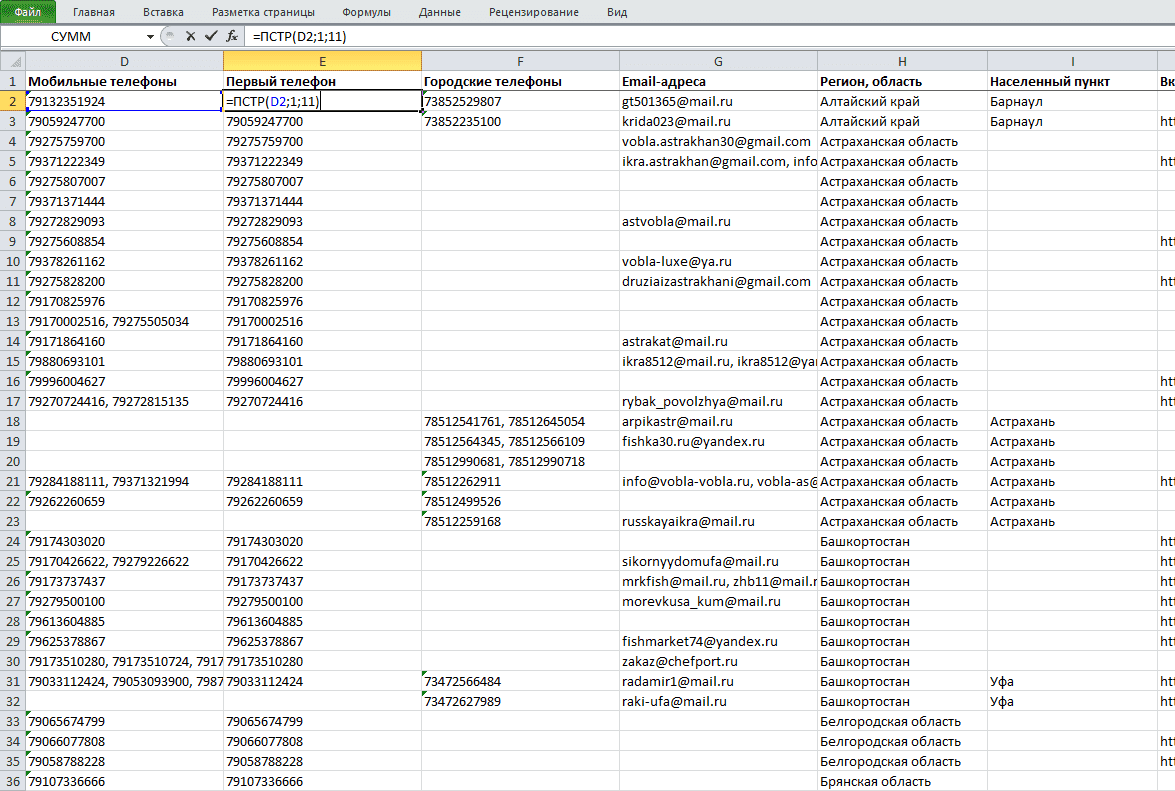
Task: Confirm formula with the checkmark icon
Action: 211,36
